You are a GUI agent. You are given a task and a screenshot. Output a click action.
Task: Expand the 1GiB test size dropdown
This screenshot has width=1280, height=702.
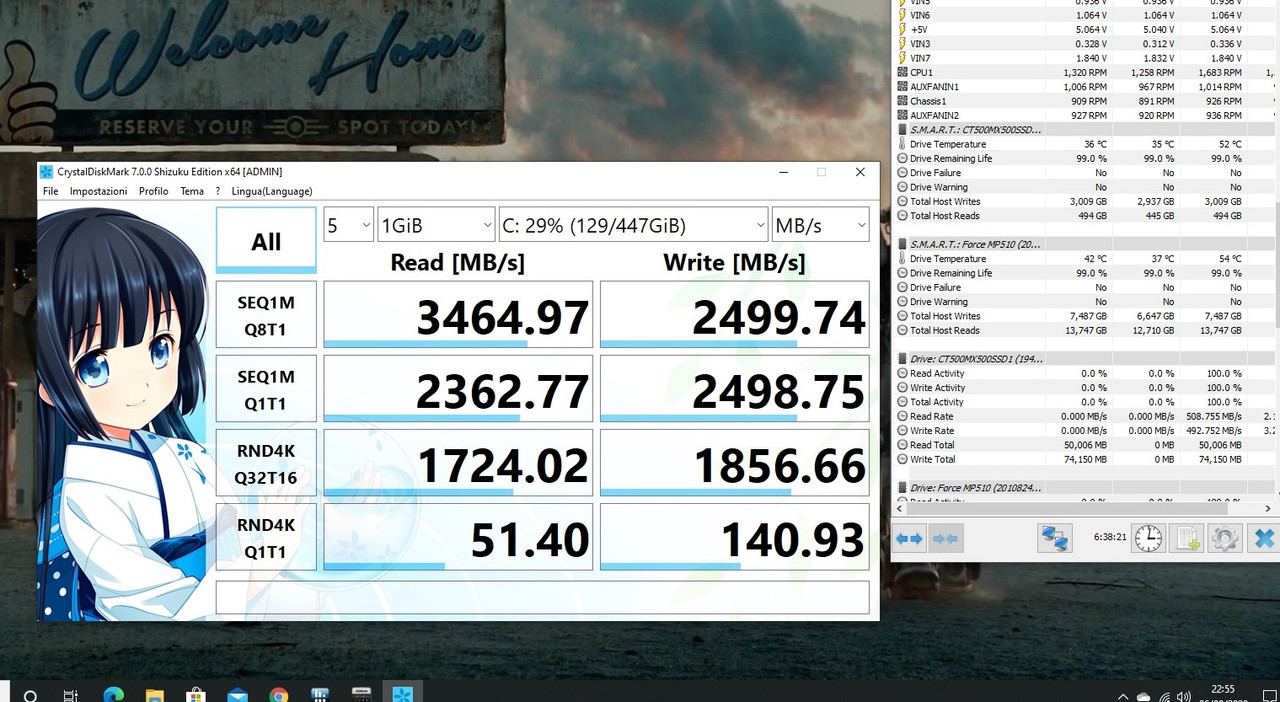pyautogui.click(x=436, y=225)
